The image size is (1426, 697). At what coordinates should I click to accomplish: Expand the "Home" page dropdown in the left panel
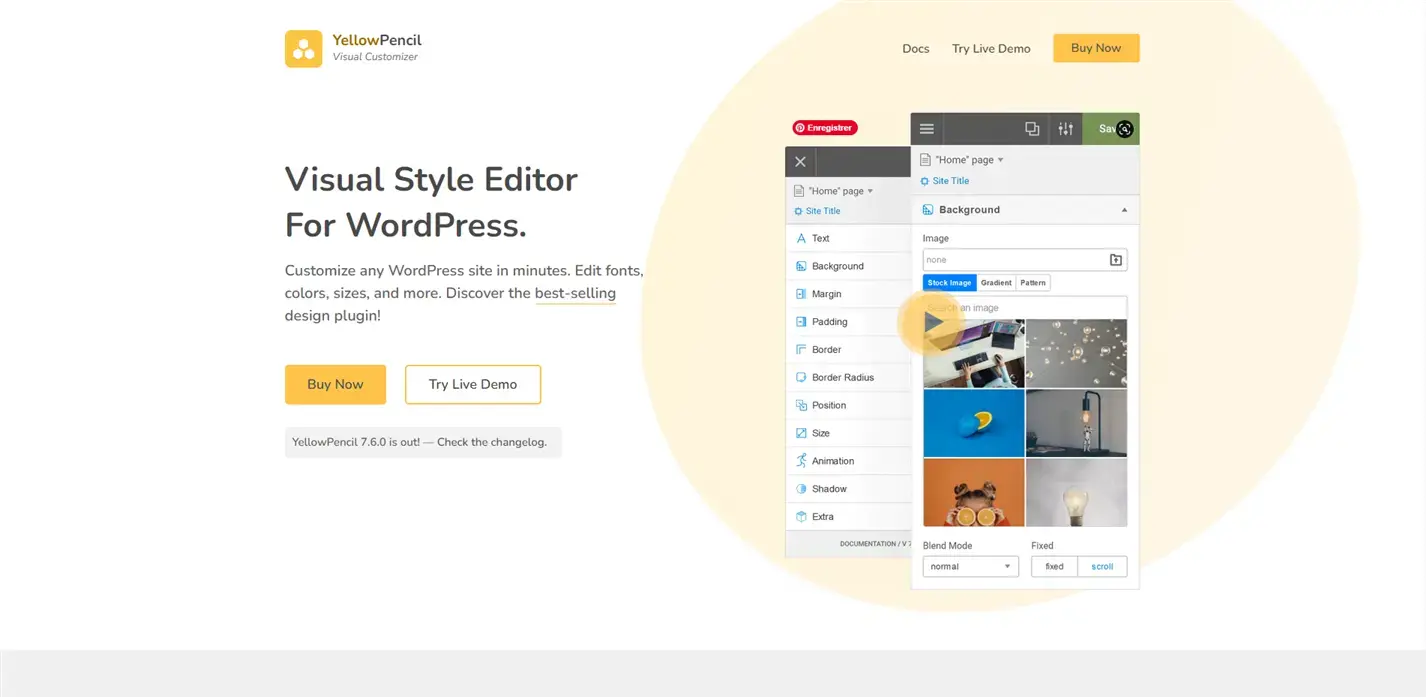[870, 191]
